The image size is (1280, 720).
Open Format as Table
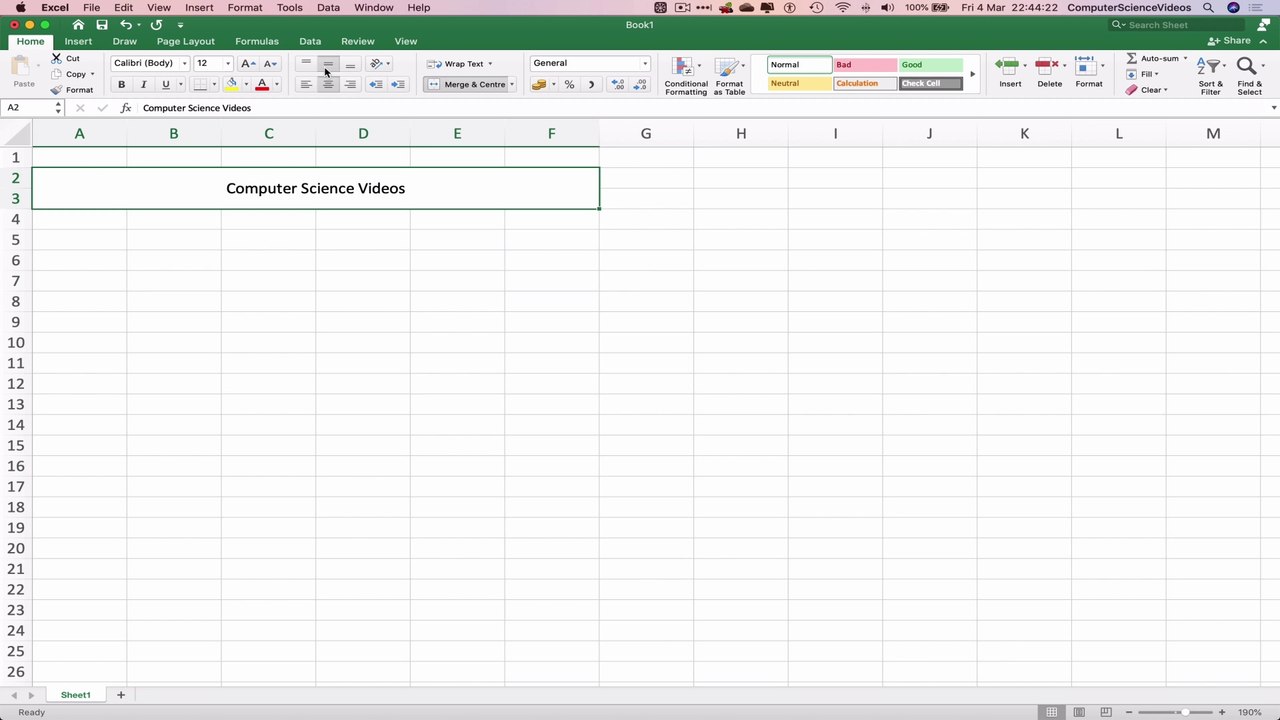[x=729, y=76]
